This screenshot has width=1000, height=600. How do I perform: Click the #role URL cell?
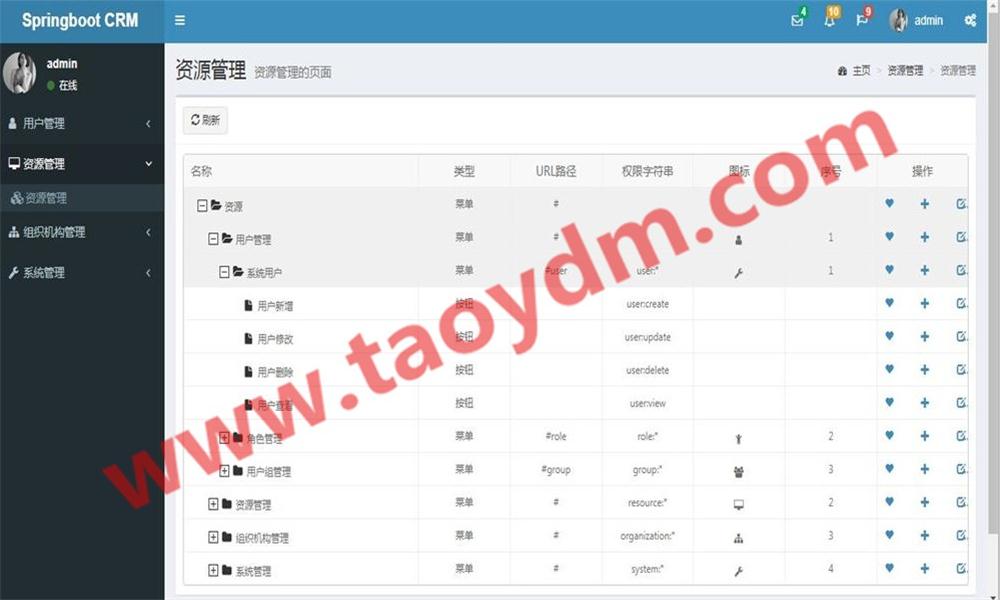555,437
